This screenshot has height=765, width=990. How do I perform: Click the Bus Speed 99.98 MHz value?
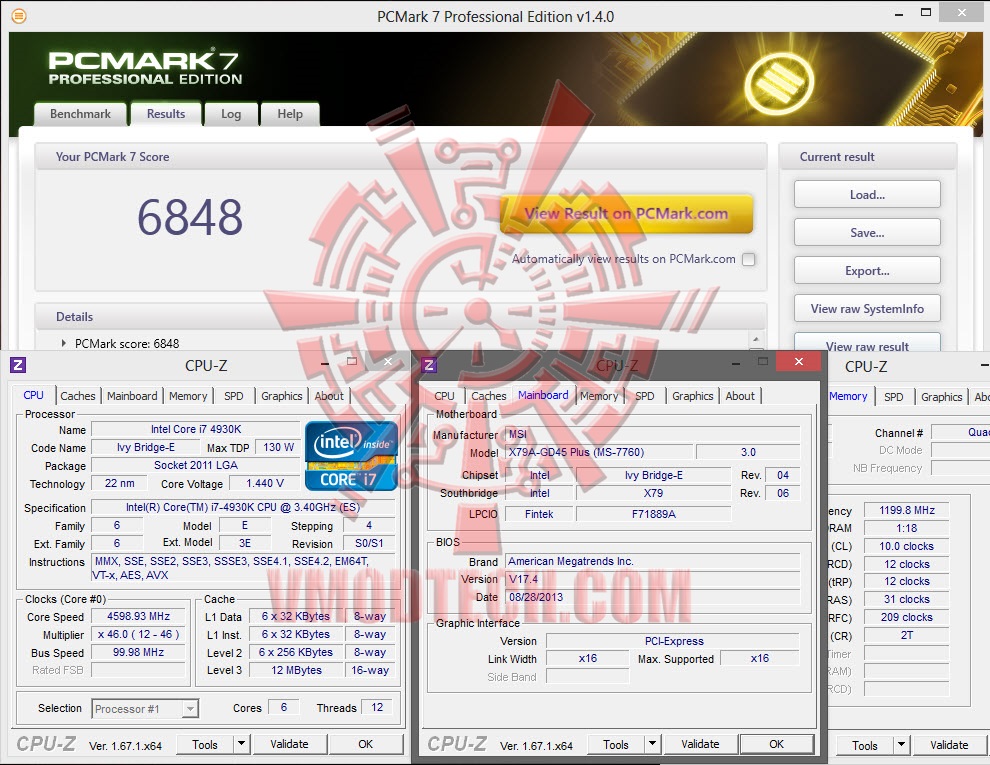click(138, 652)
